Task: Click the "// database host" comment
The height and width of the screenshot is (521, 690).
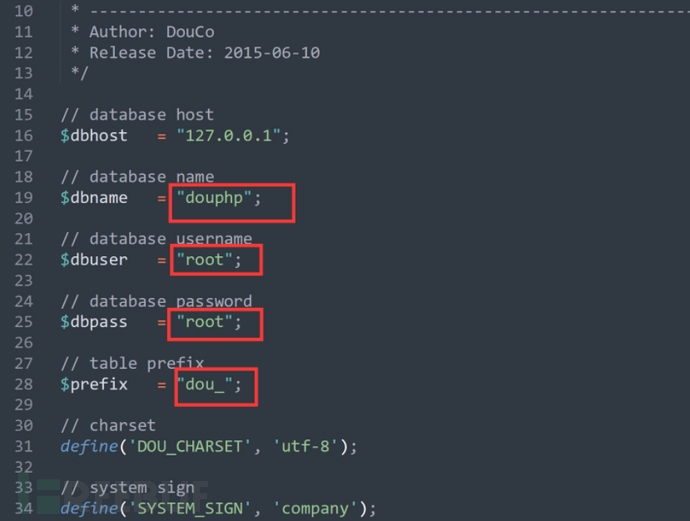Action: [137, 115]
